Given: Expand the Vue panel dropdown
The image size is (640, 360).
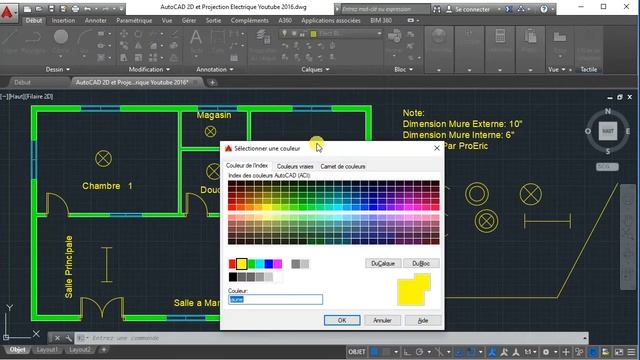Looking at the screenshot, I should pyautogui.click(x=556, y=69).
